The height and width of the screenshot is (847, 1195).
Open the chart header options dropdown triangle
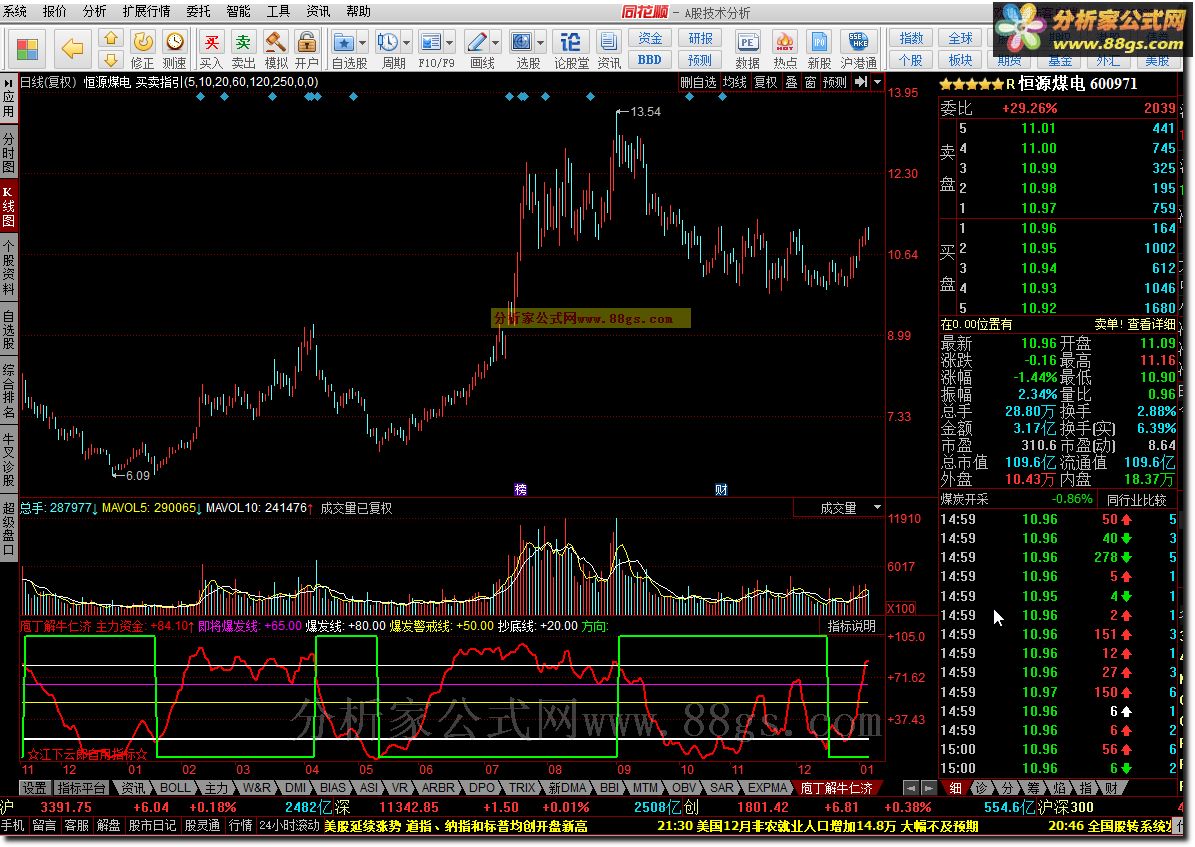877,82
